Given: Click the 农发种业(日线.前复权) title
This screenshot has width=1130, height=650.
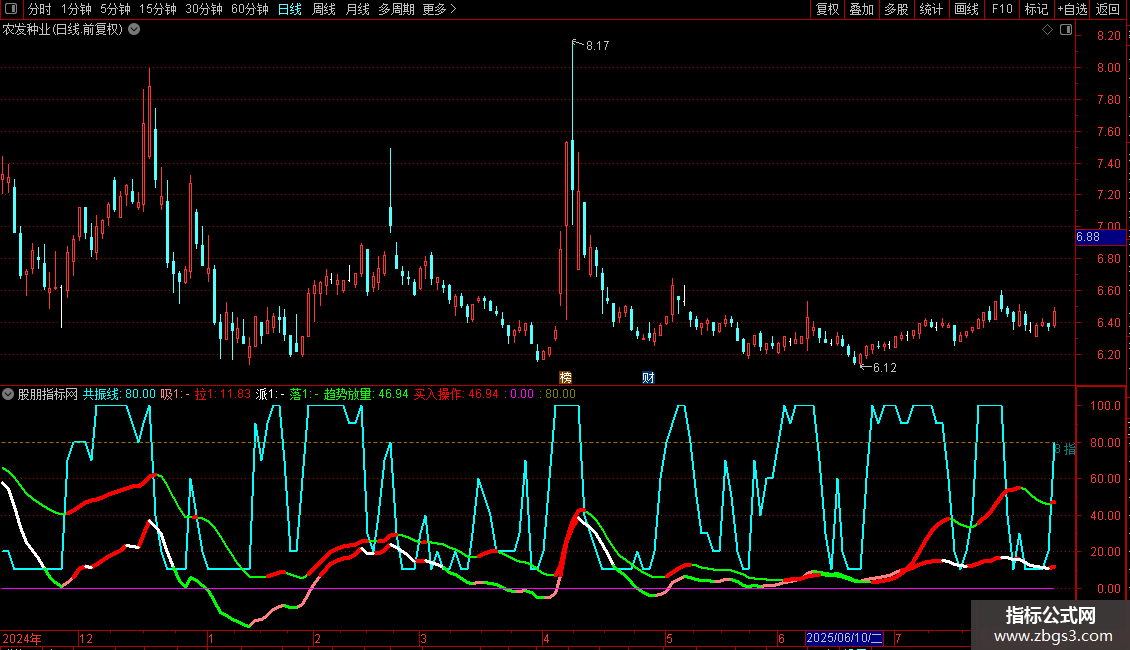Looking at the screenshot, I should (63, 29).
